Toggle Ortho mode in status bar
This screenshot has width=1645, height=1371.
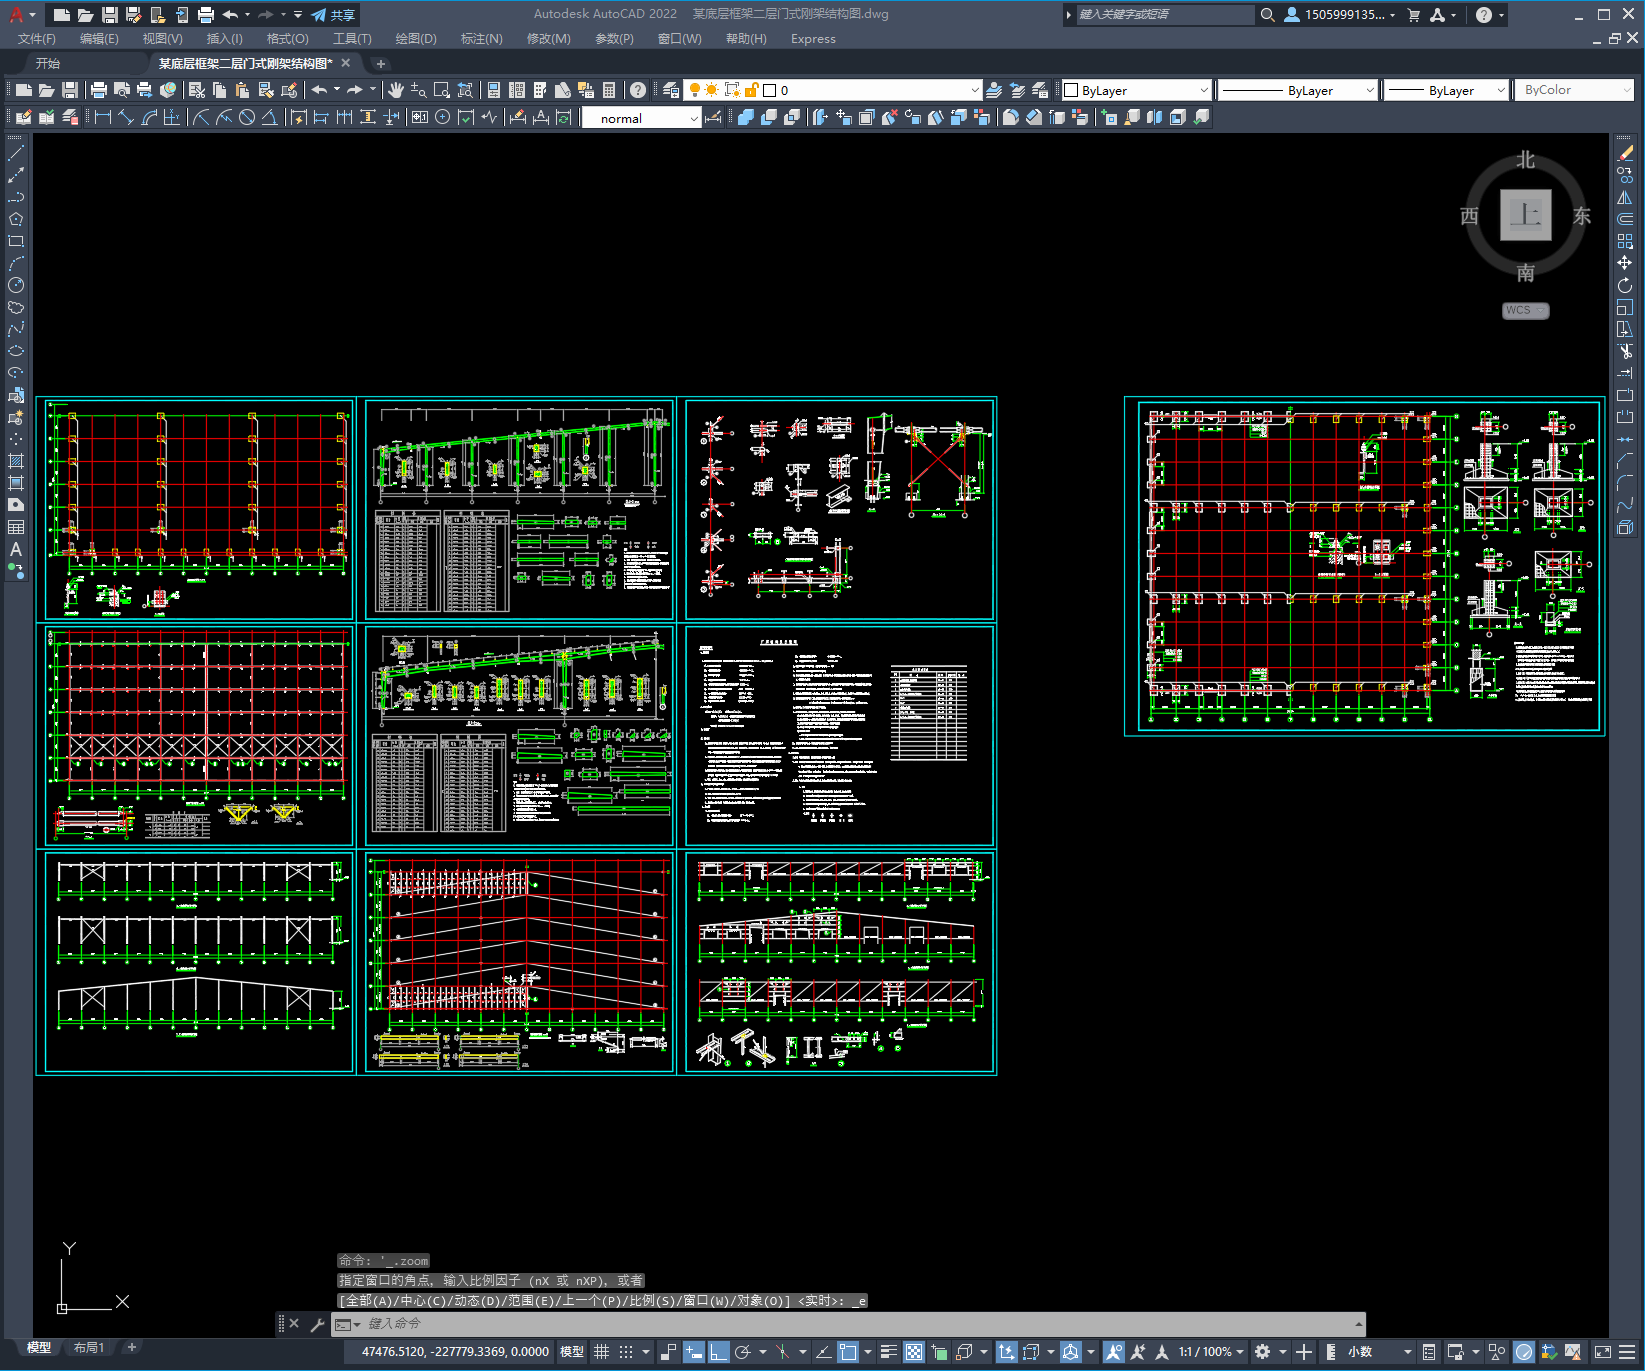click(718, 1352)
